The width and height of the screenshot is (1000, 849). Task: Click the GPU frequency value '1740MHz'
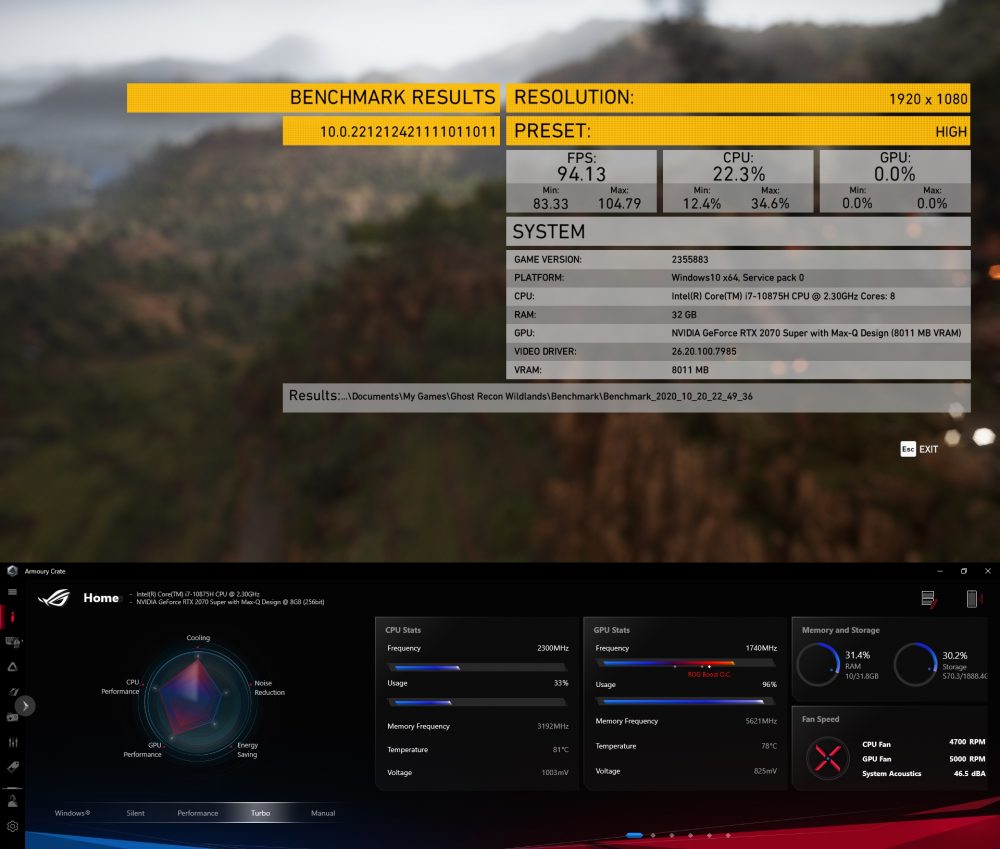point(761,648)
